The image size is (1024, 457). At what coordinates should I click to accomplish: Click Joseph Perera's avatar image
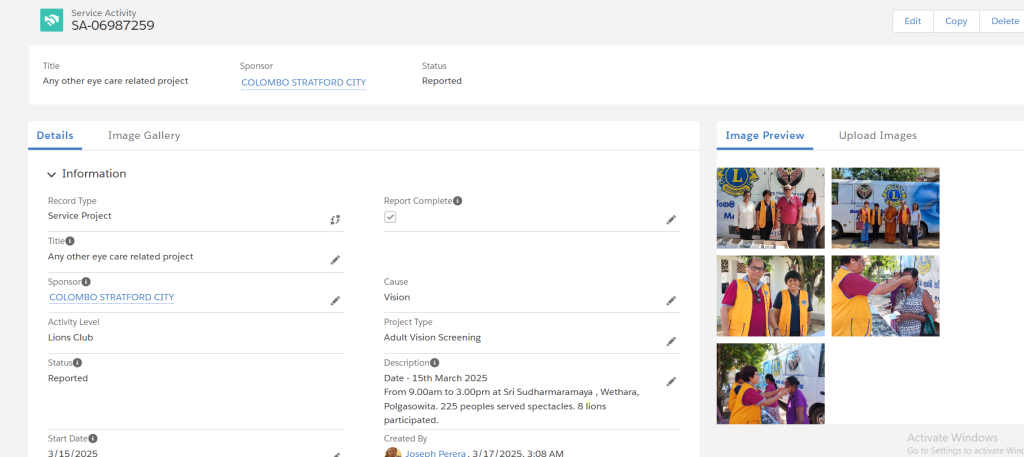point(392,452)
